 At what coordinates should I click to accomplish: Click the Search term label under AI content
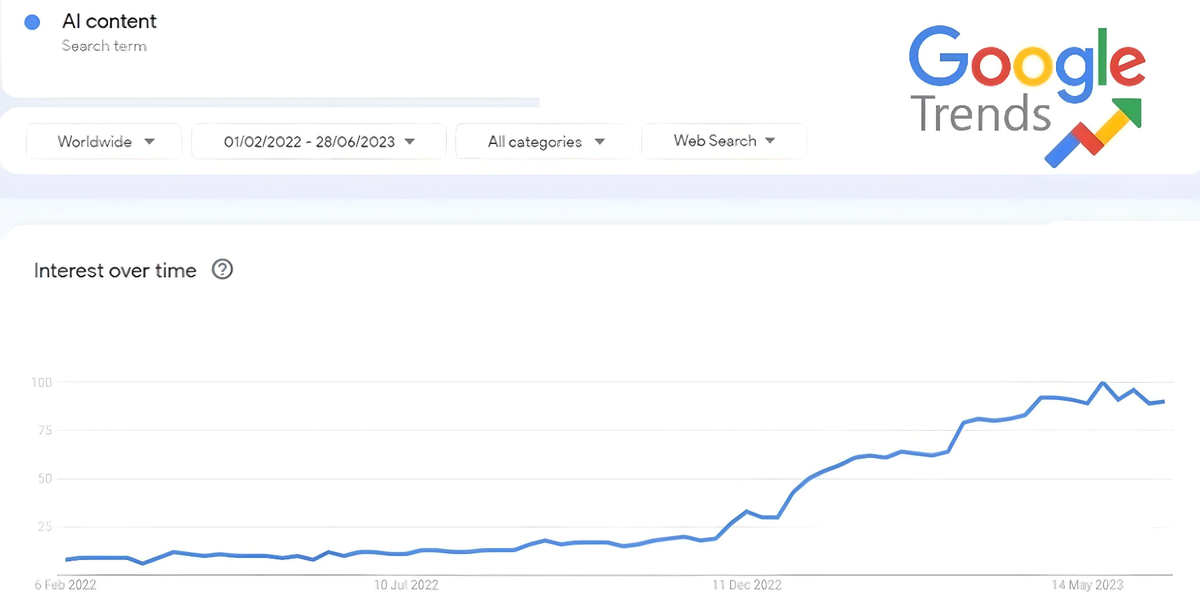[104, 45]
